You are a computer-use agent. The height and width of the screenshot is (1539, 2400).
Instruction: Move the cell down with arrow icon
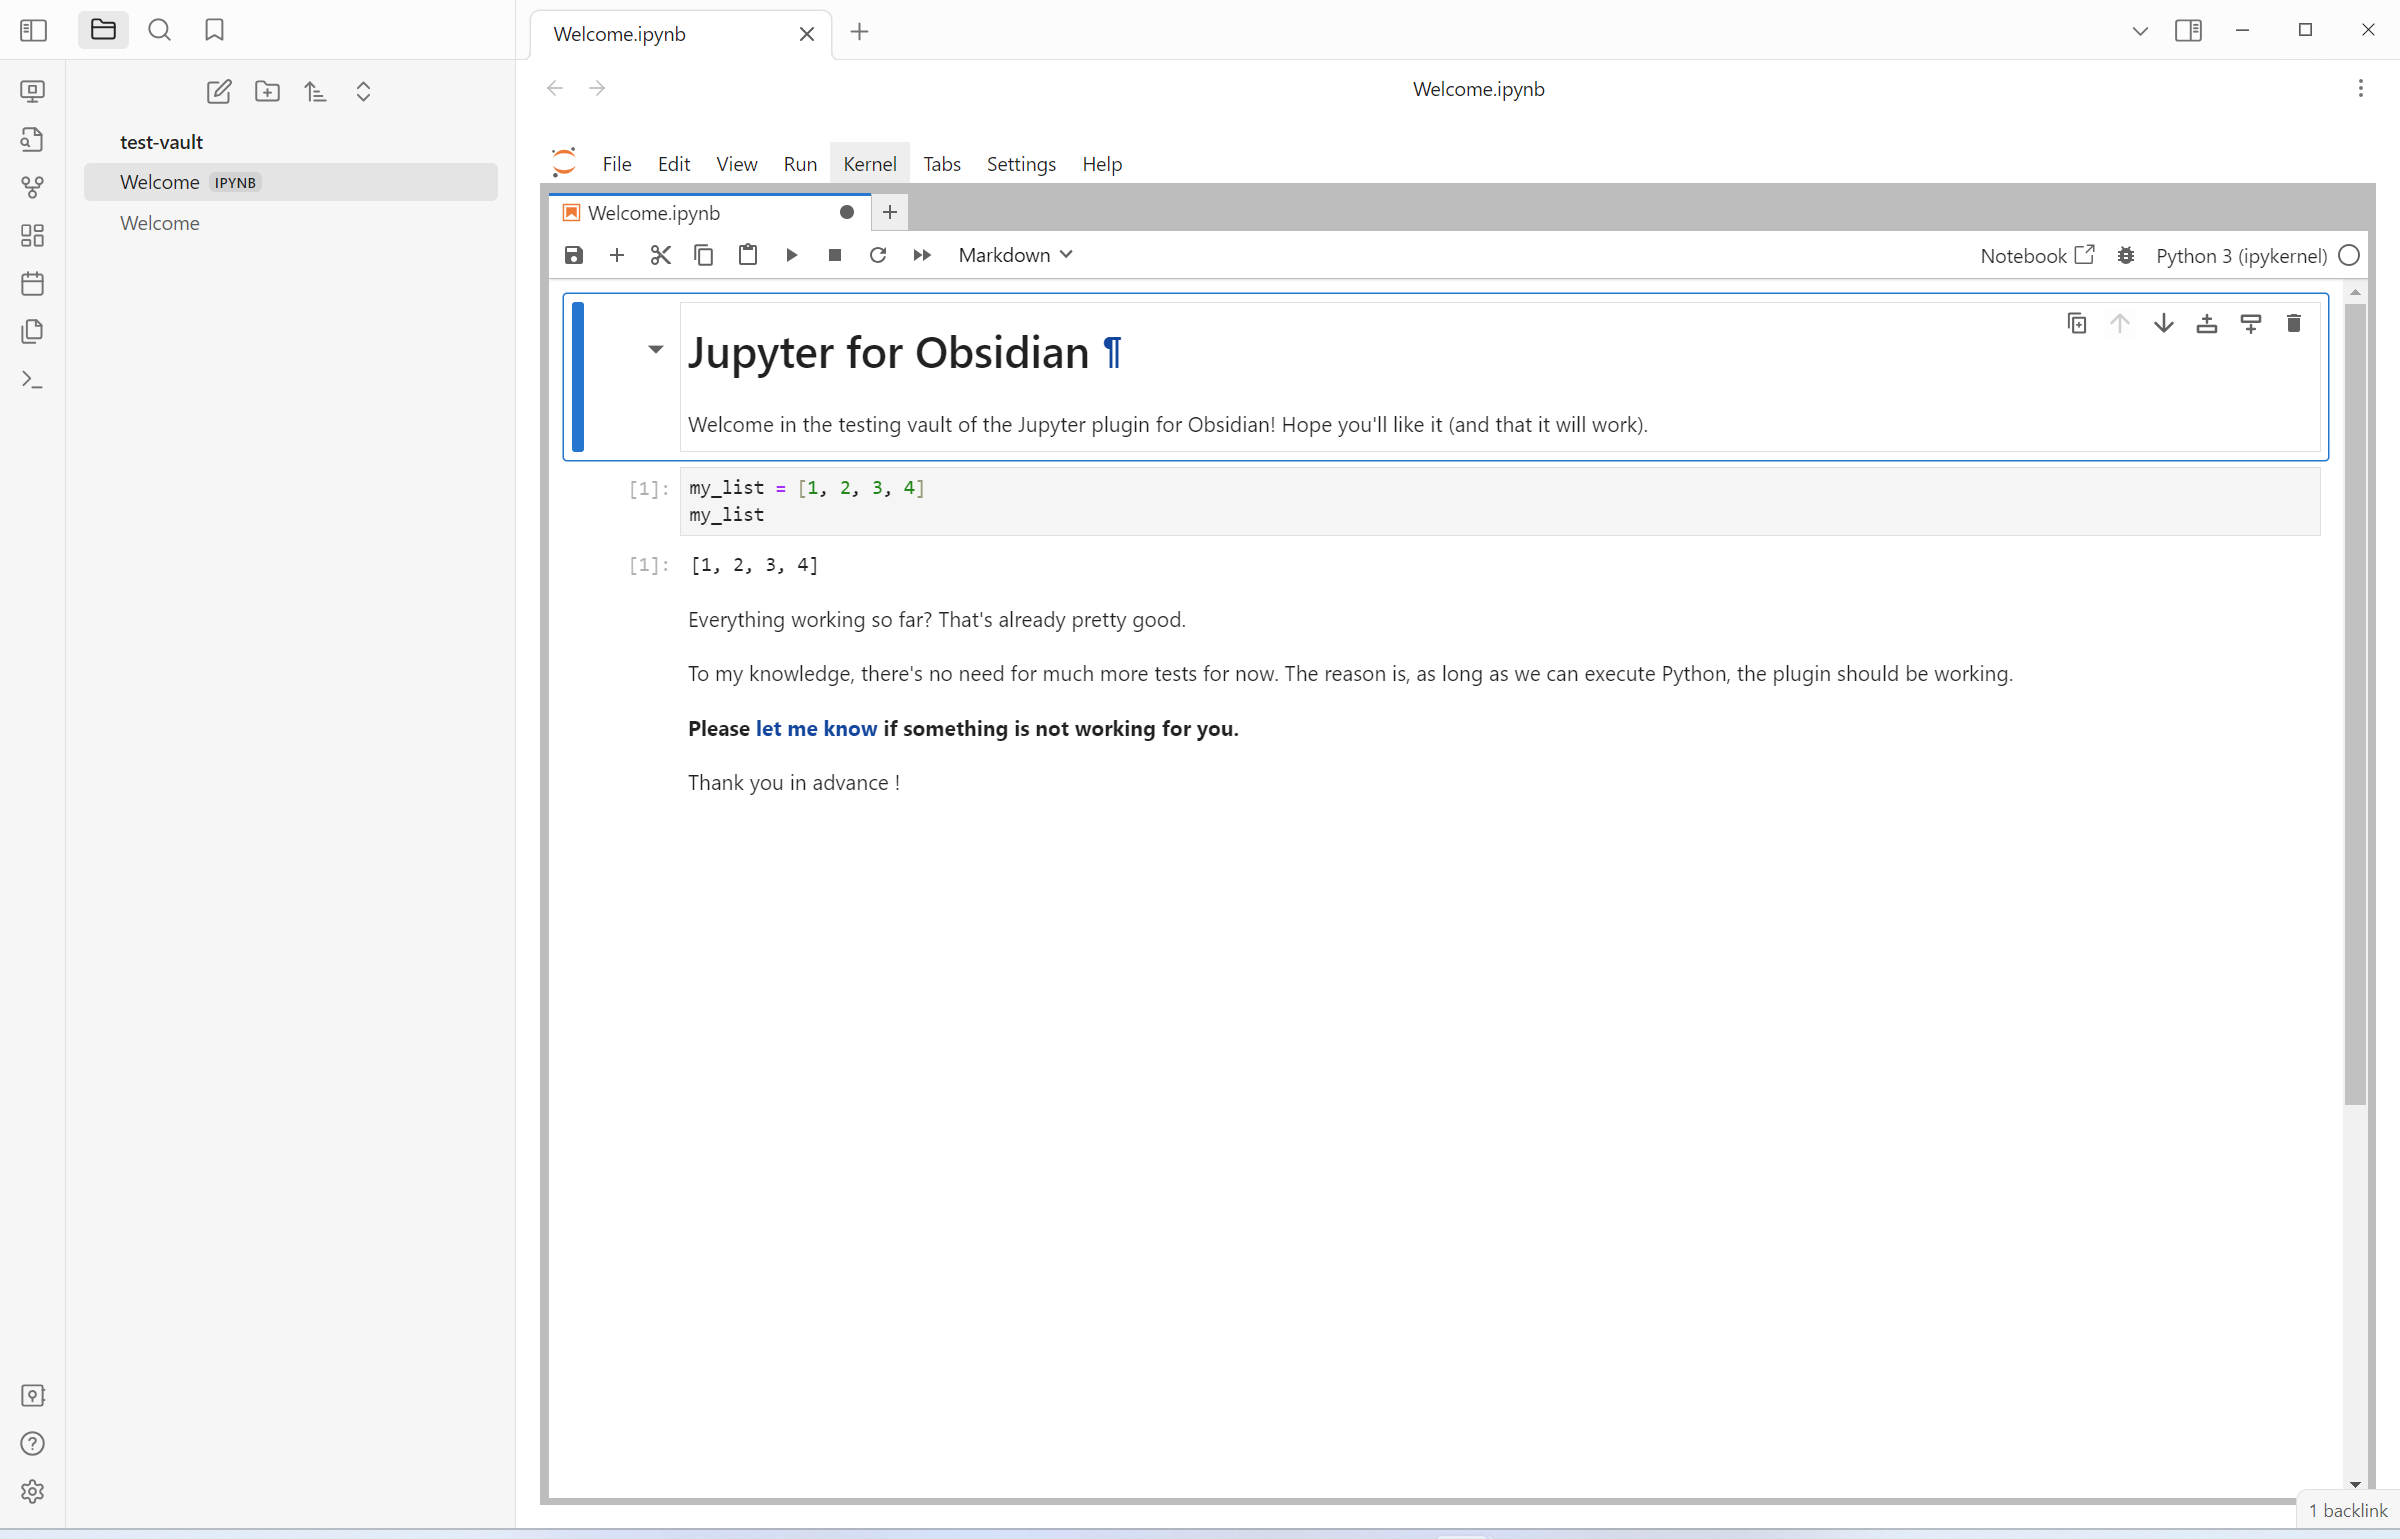(x=2163, y=322)
